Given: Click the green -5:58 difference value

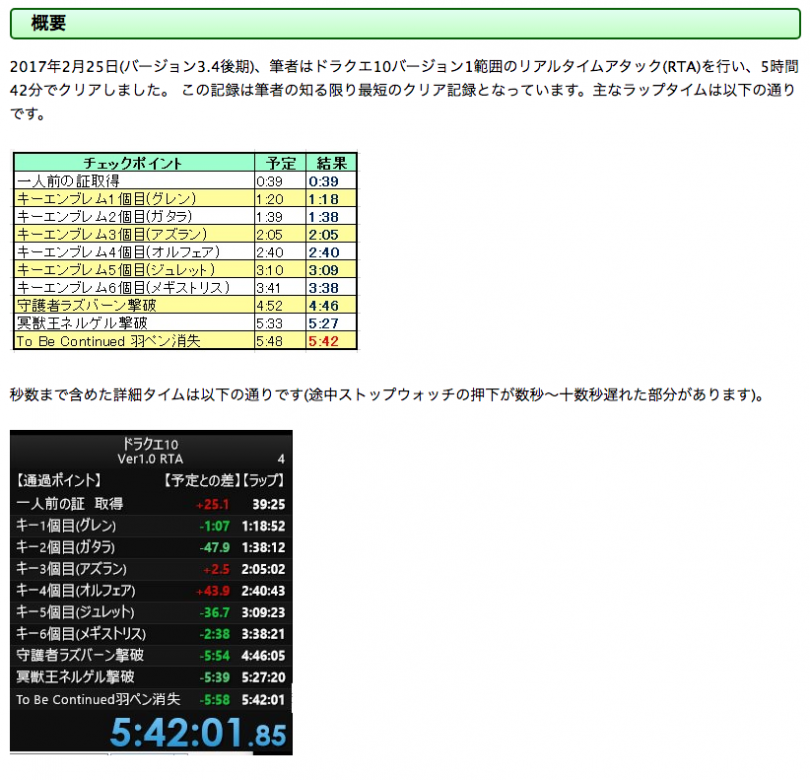Looking at the screenshot, I should click(x=214, y=700).
